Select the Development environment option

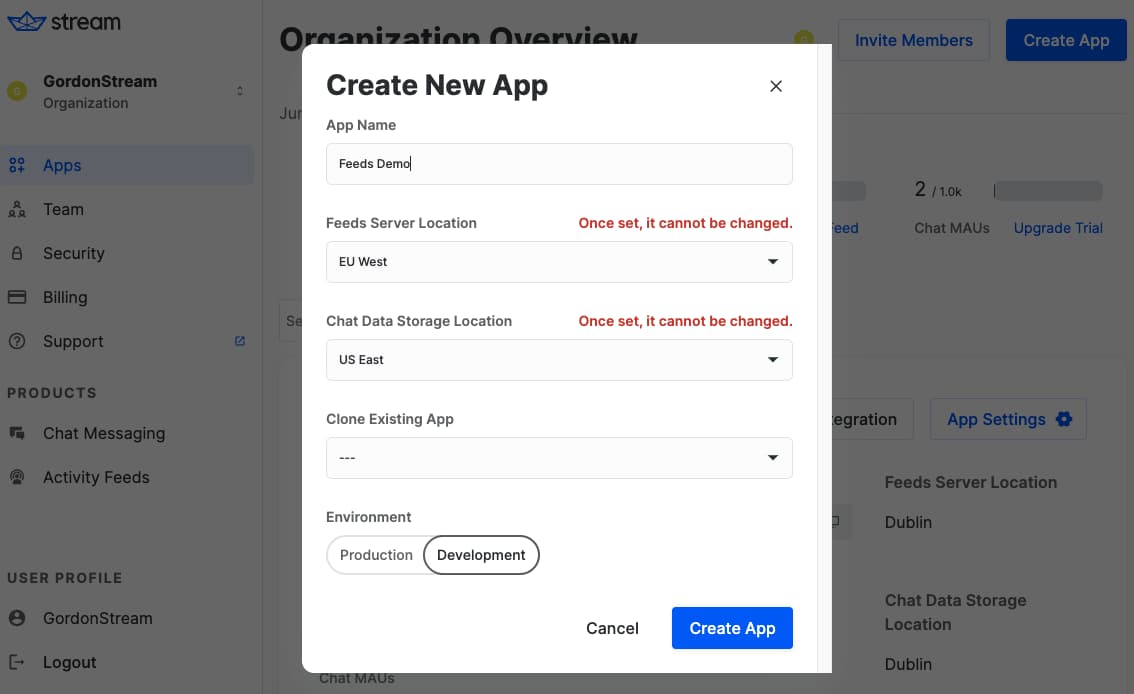[481, 555]
